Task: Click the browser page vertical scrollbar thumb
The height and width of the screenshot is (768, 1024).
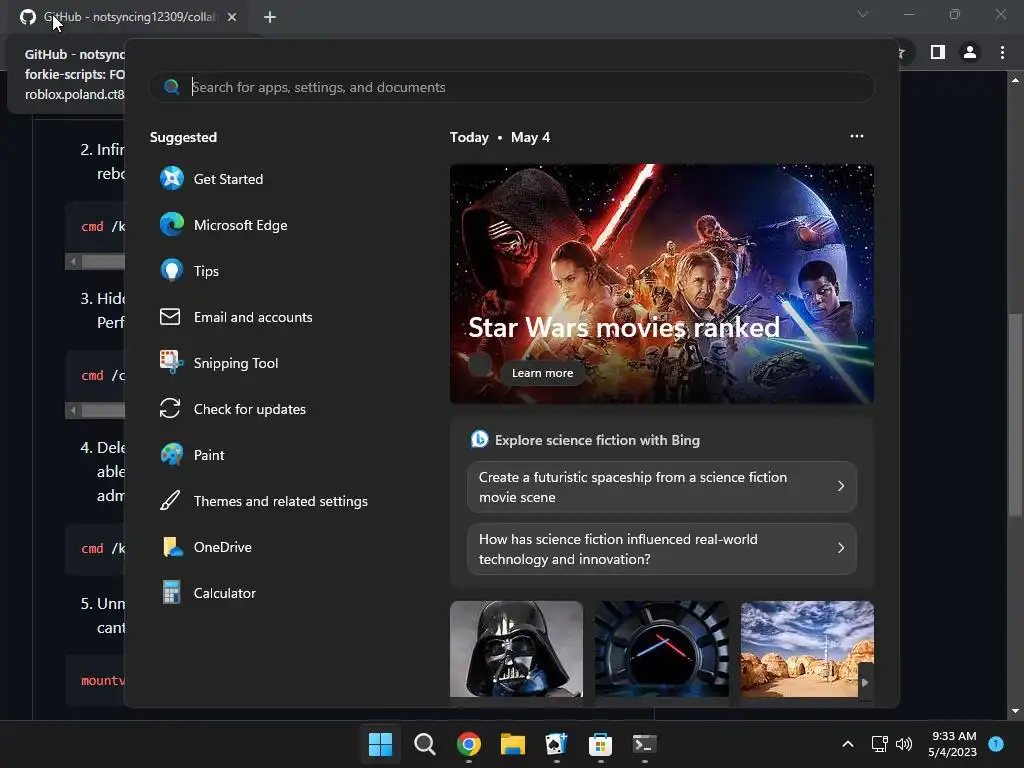Action: coord(1015,415)
